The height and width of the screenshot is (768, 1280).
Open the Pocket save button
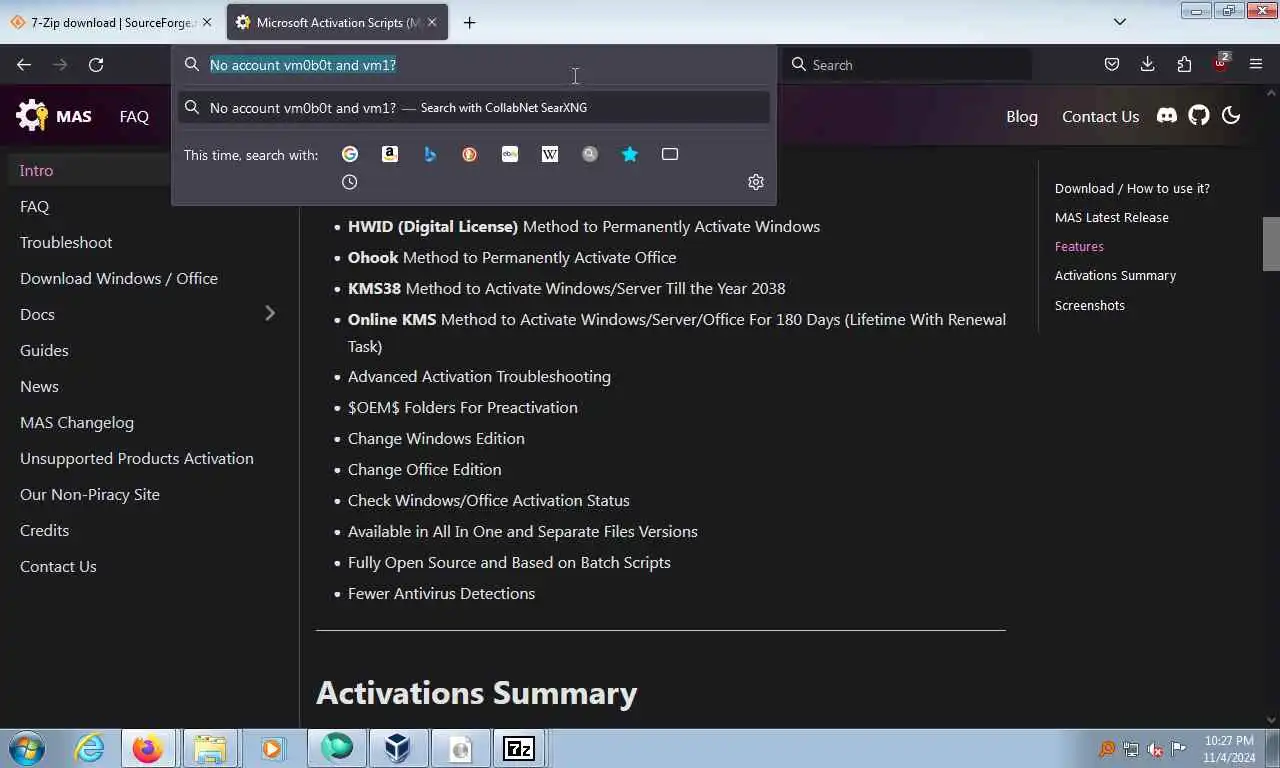[x=1111, y=64]
